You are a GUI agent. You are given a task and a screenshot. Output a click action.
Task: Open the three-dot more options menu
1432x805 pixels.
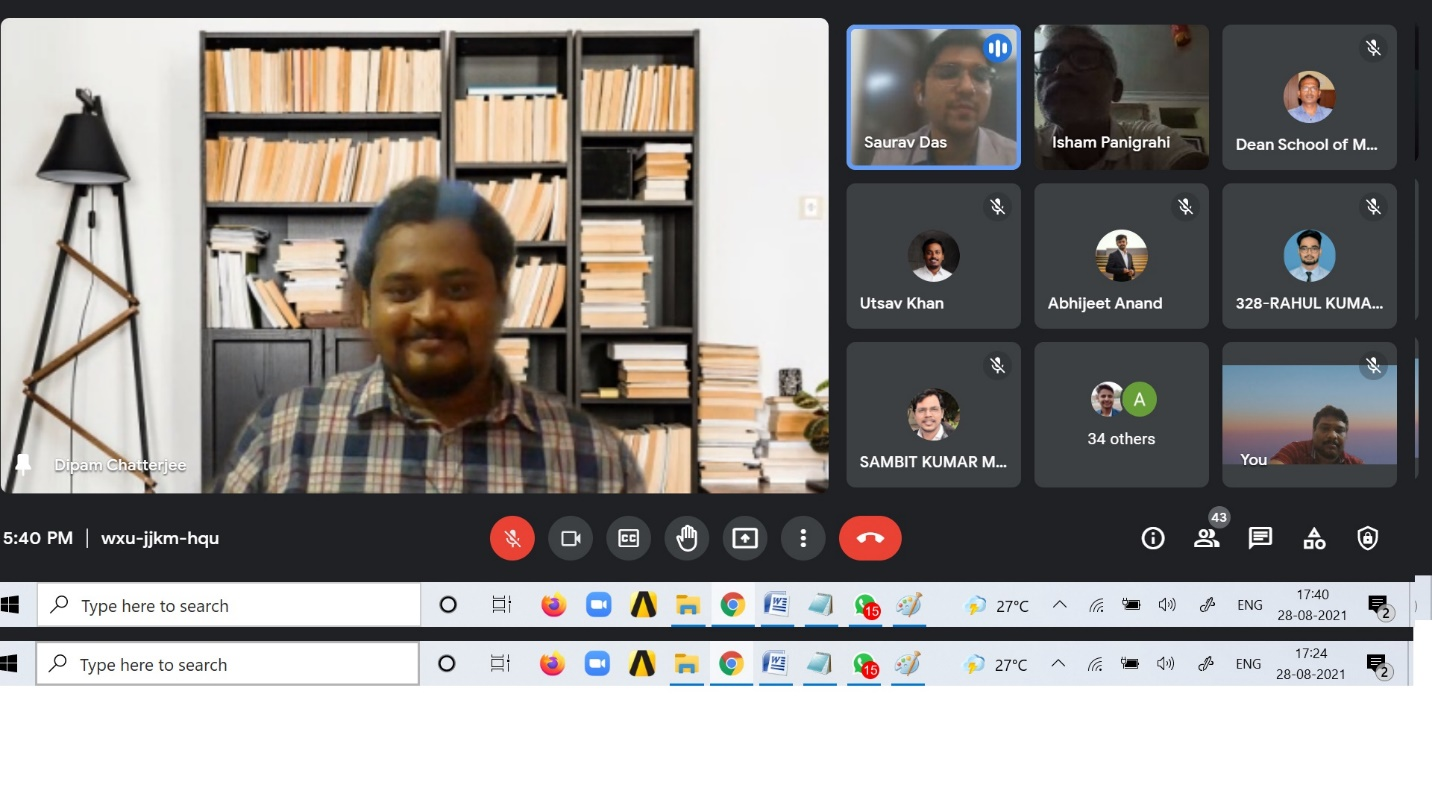[x=802, y=539]
